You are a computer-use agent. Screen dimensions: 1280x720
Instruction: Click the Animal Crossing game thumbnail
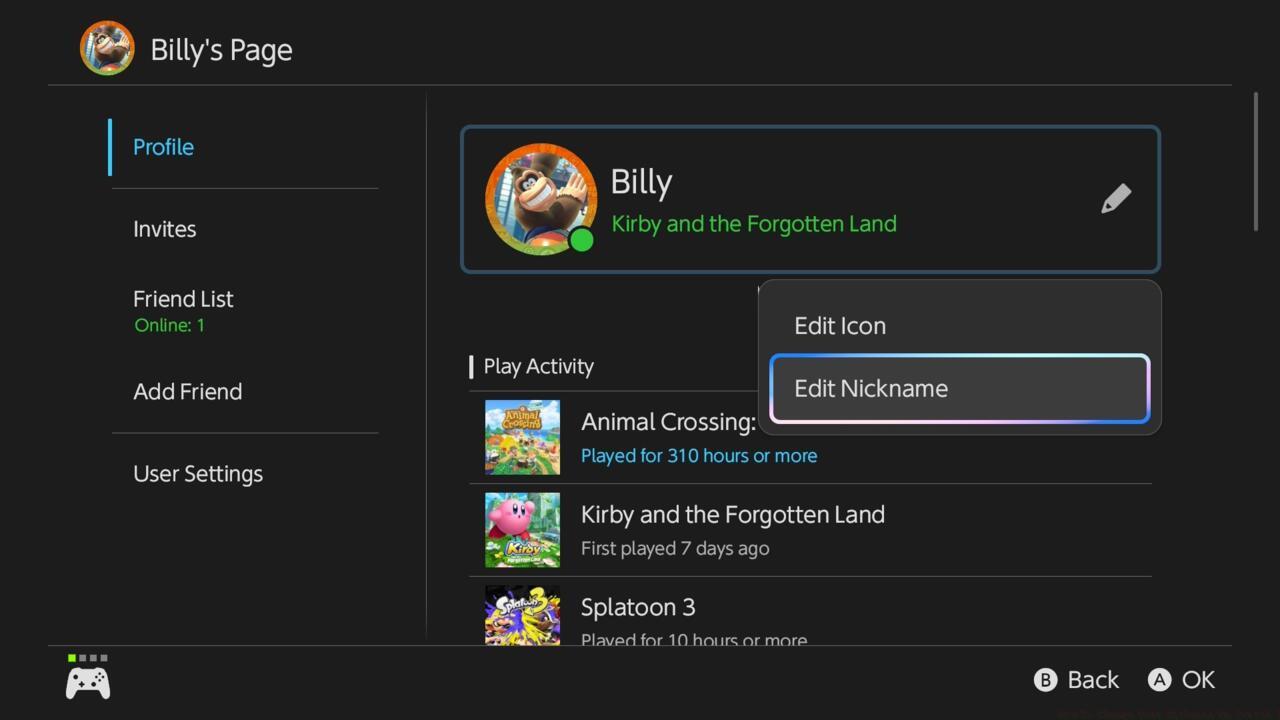point(522,437)
